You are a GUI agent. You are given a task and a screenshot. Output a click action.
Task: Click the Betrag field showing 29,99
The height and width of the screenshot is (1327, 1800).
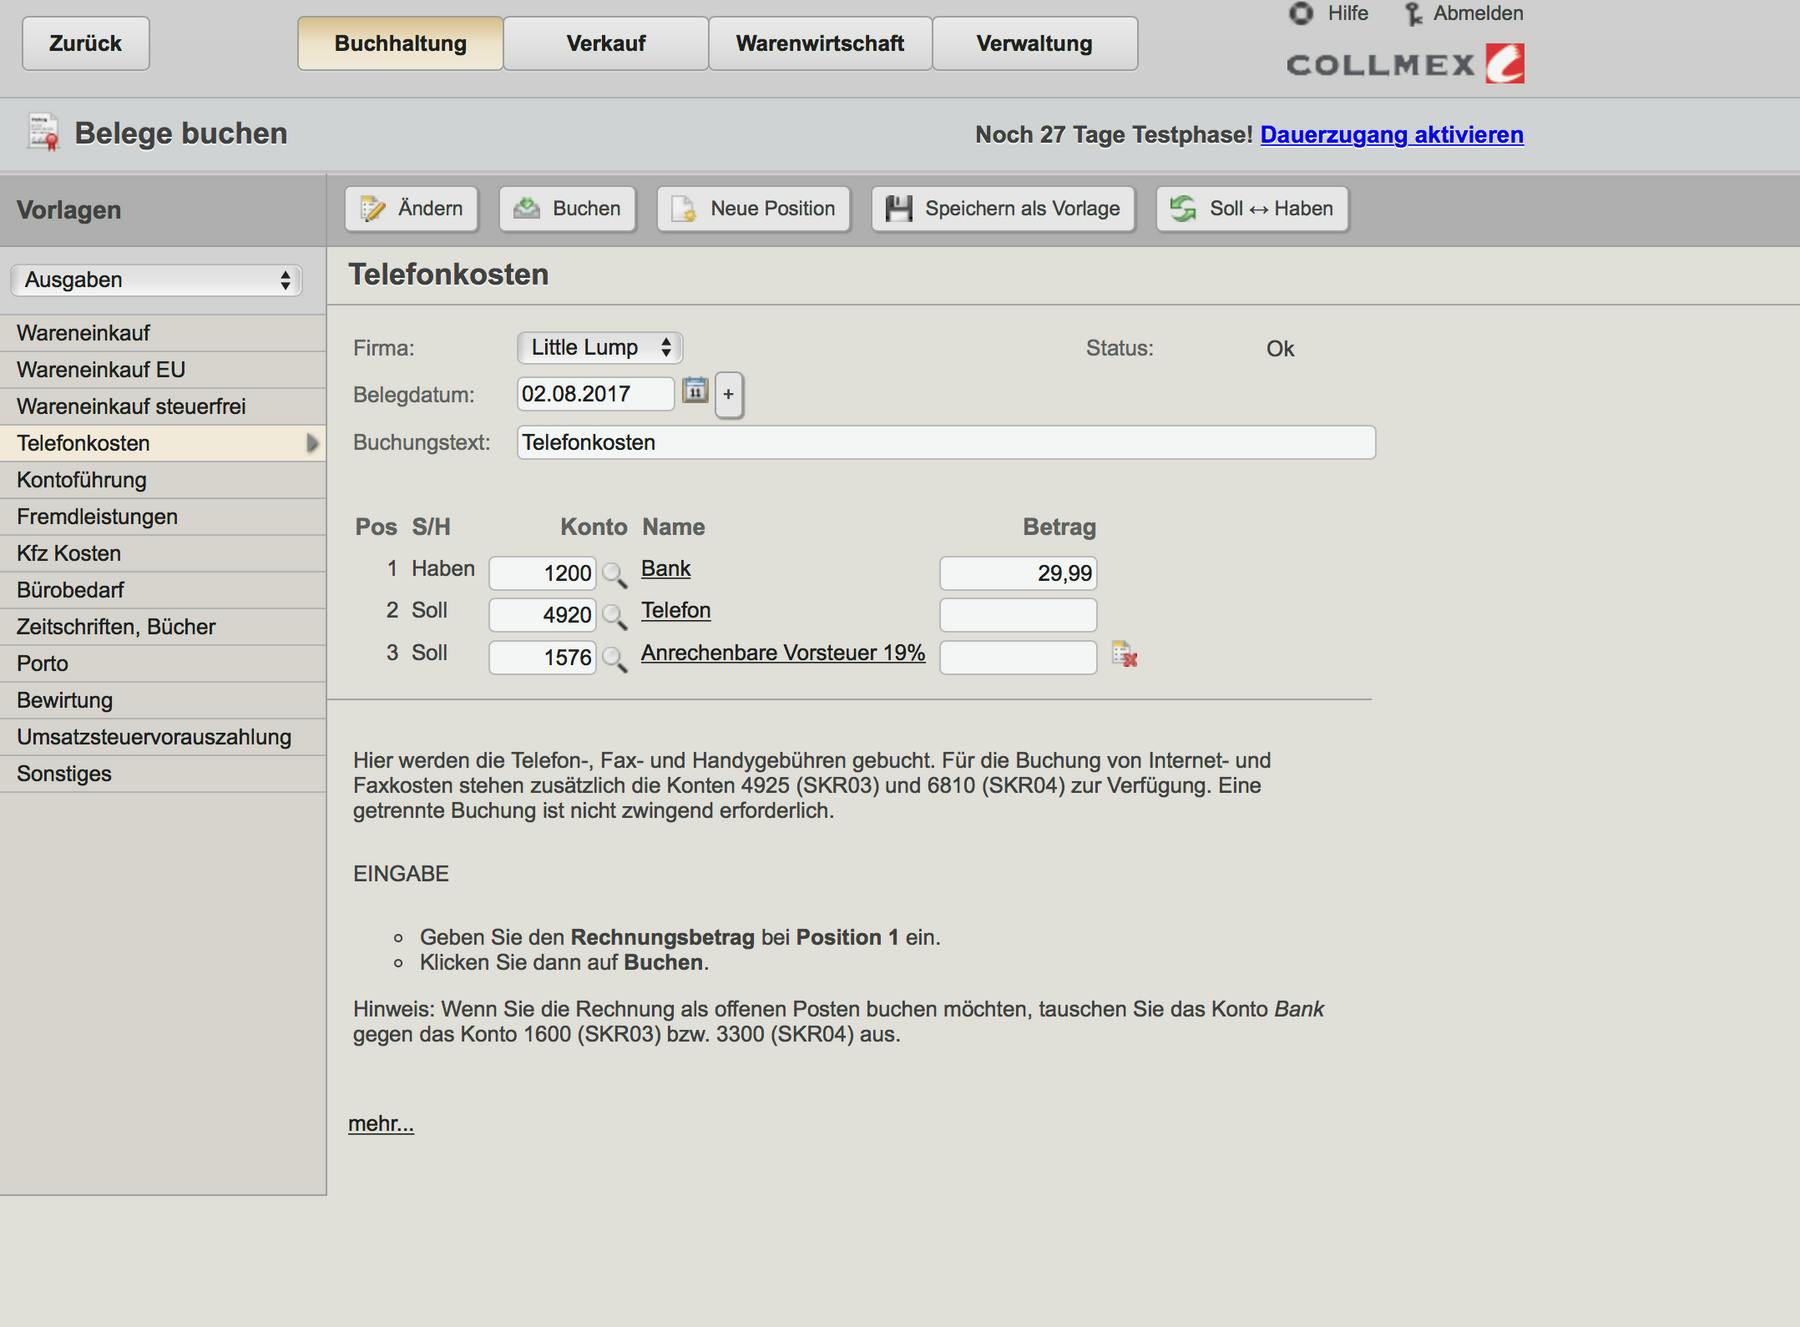point(1018,573)
